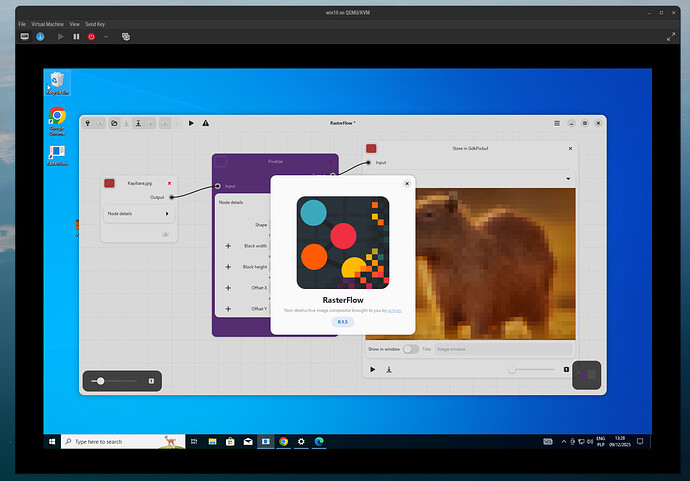The width and height of the screenshot is (690, 481).
Task: Pause the virtual machine from QEMU toolbar
Action: point(76,36)
